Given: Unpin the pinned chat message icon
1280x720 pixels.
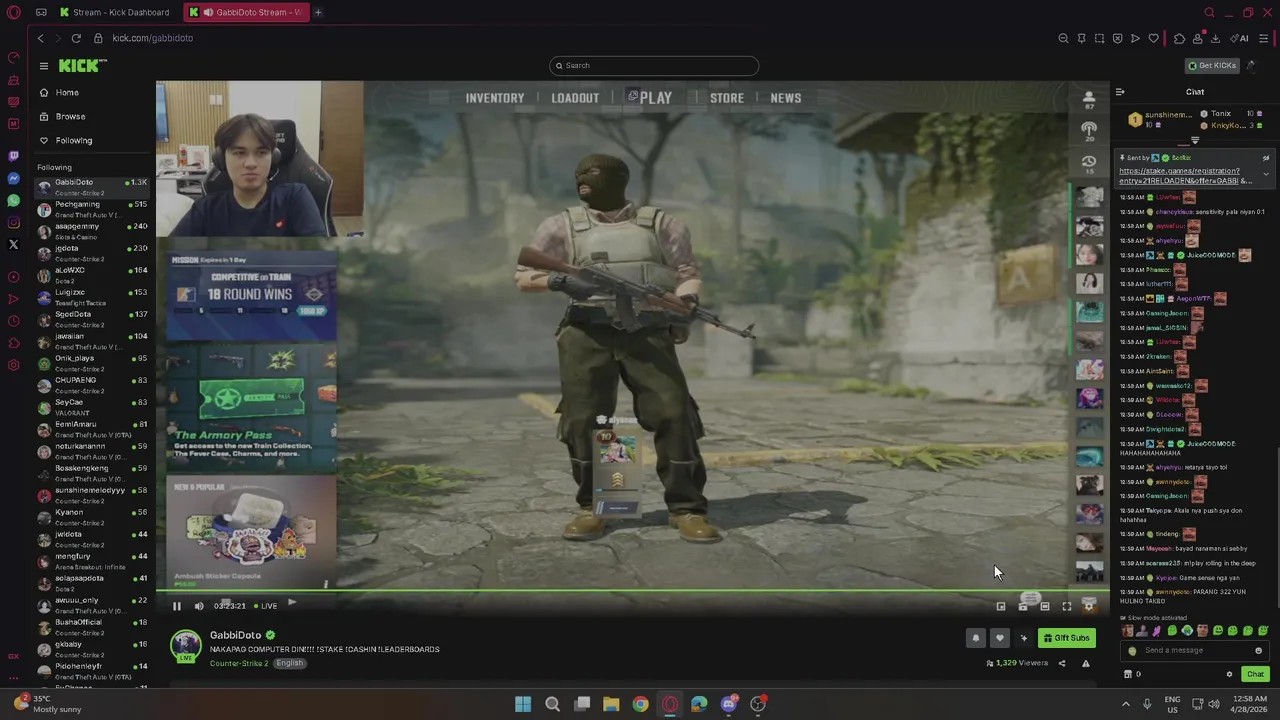Looking at the screenshot, I should point(1266,158).
